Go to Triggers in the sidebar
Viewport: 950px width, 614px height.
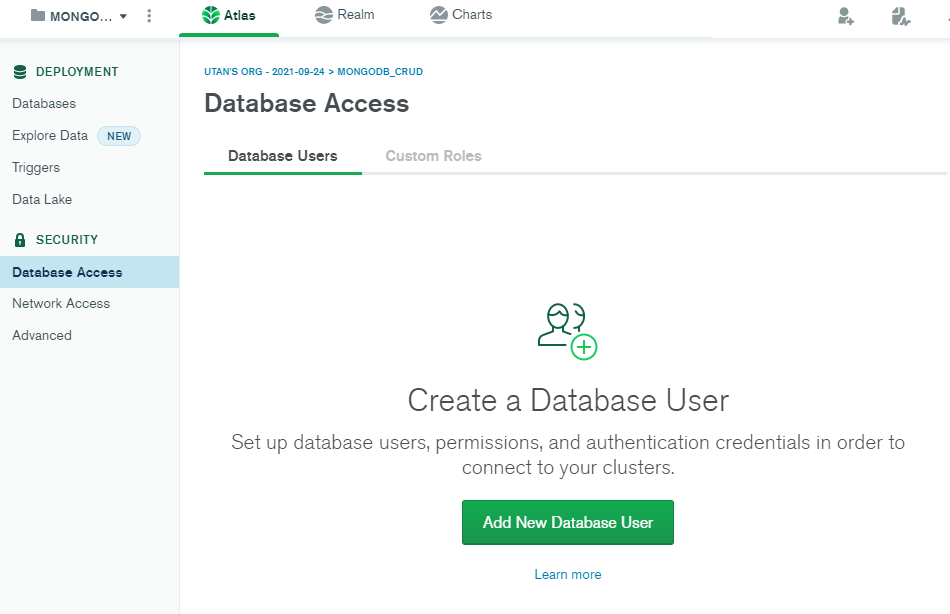(x=36, y=167)
